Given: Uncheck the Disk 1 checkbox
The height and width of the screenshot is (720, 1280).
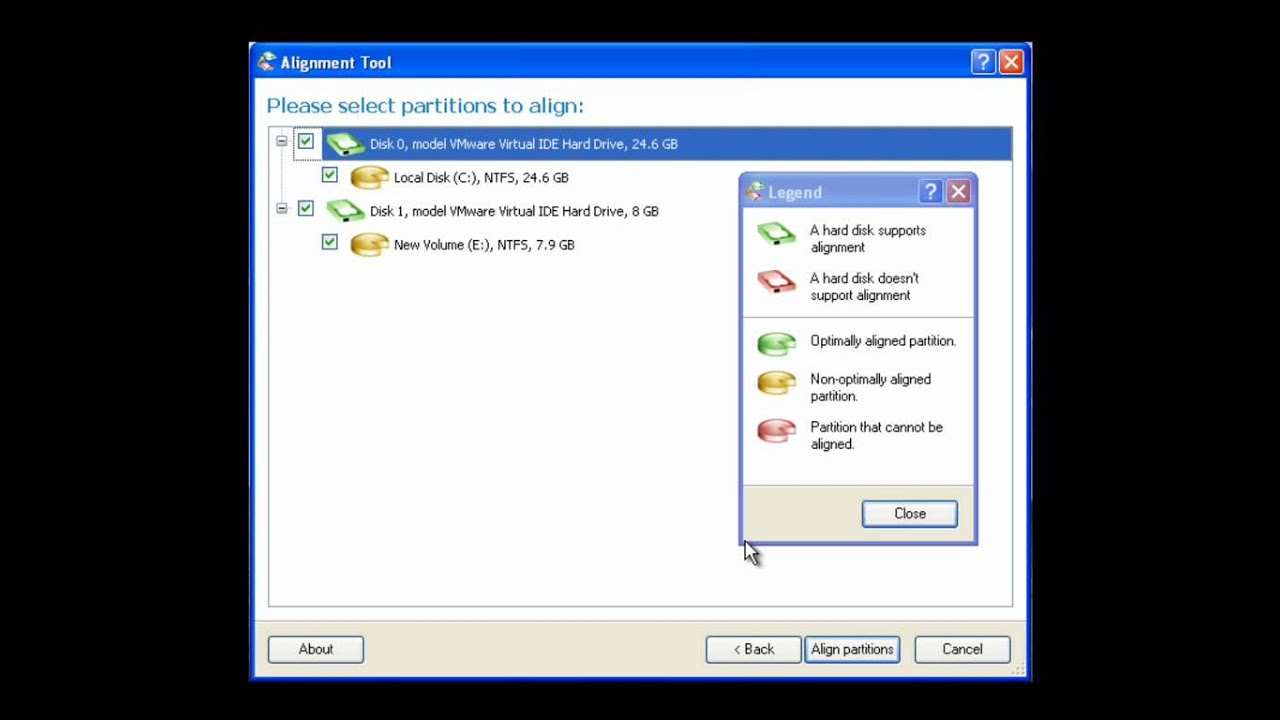Looking at the screenshot, I should (306, 209).
